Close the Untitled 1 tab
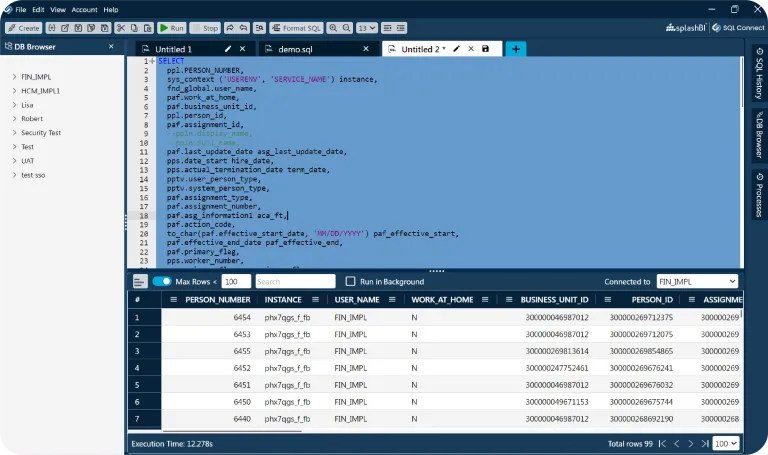 click(242, 49)
